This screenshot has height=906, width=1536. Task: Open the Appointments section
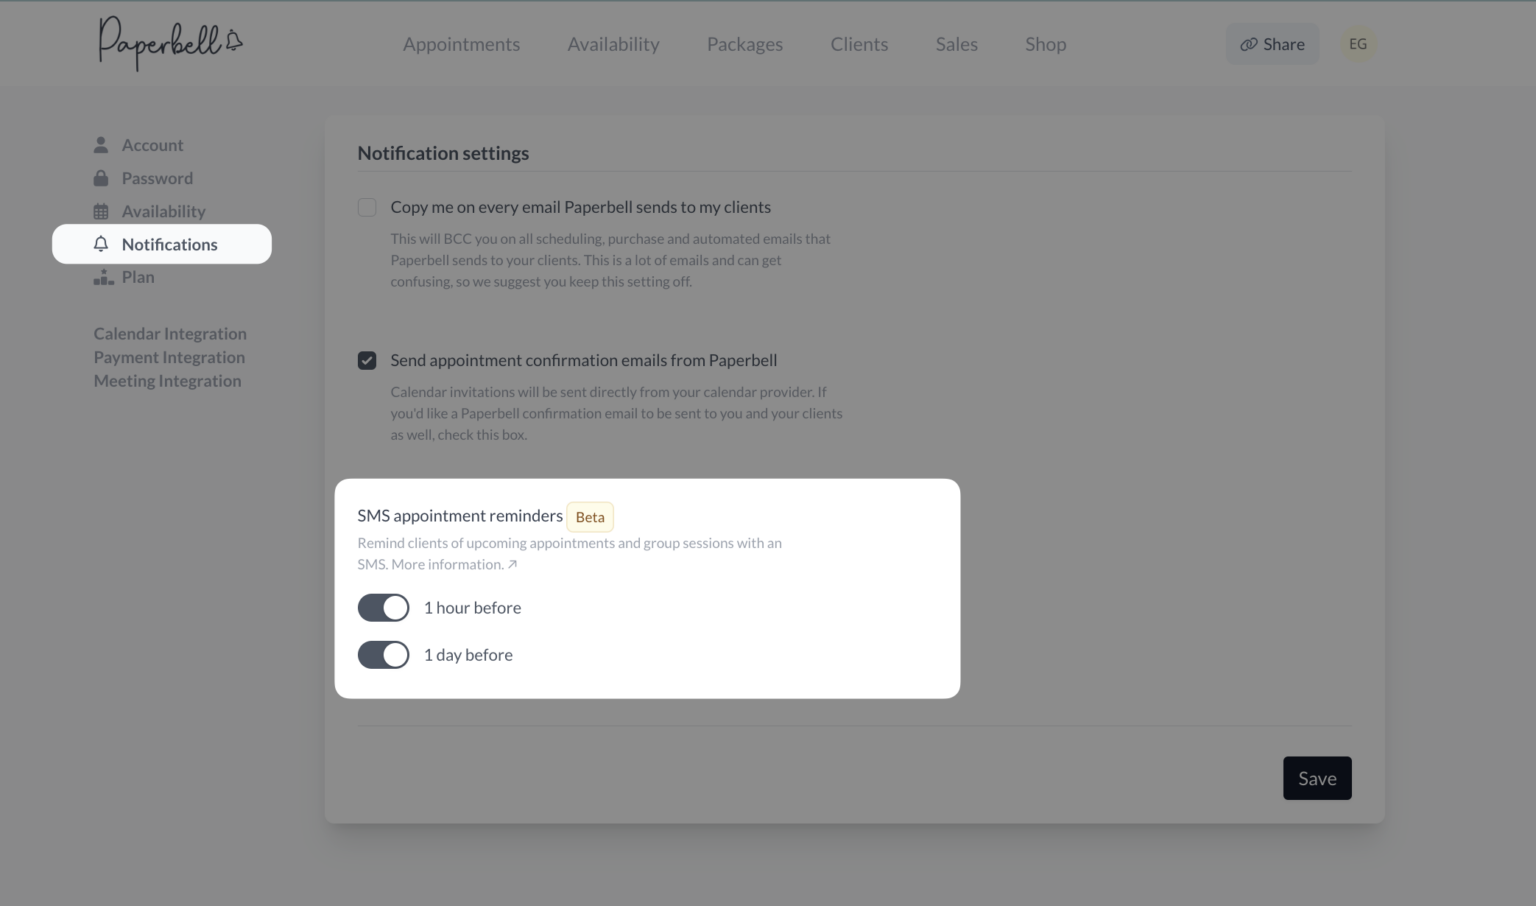point(461,44)
